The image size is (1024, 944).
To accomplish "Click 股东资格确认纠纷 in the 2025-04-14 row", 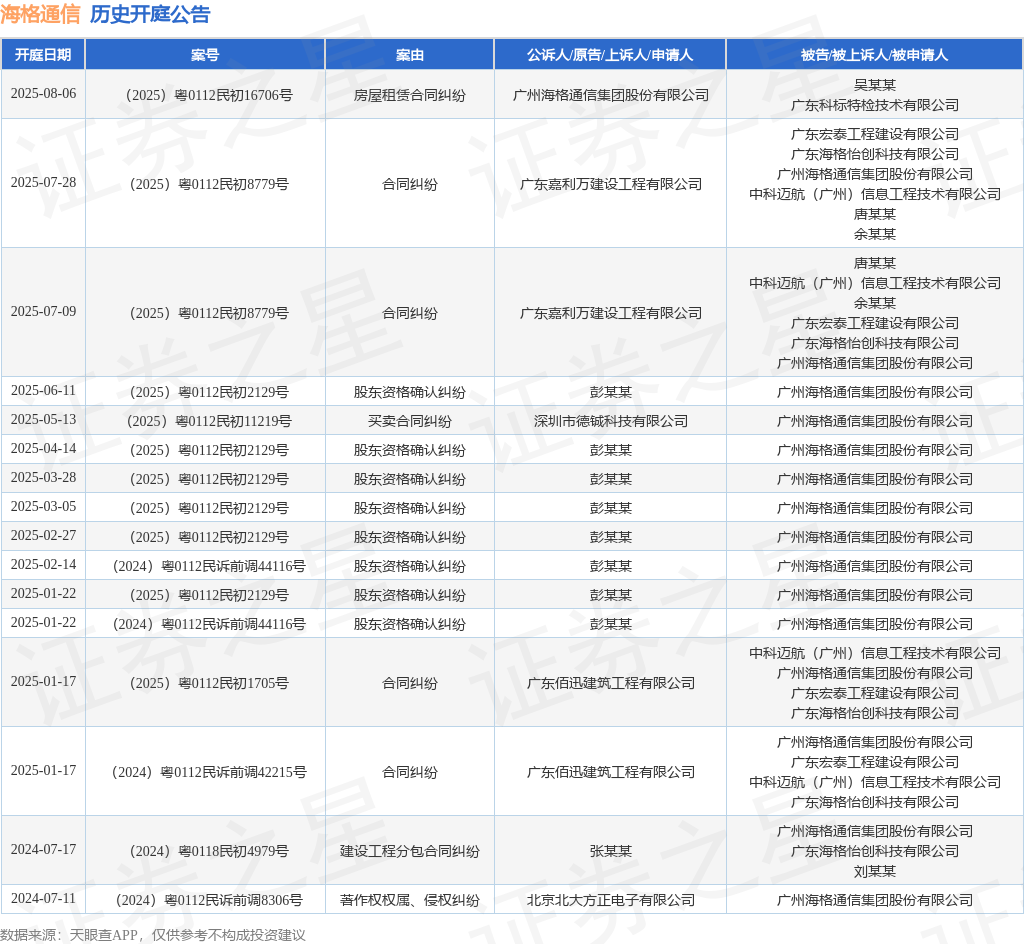I will click(x=409, y=450).
